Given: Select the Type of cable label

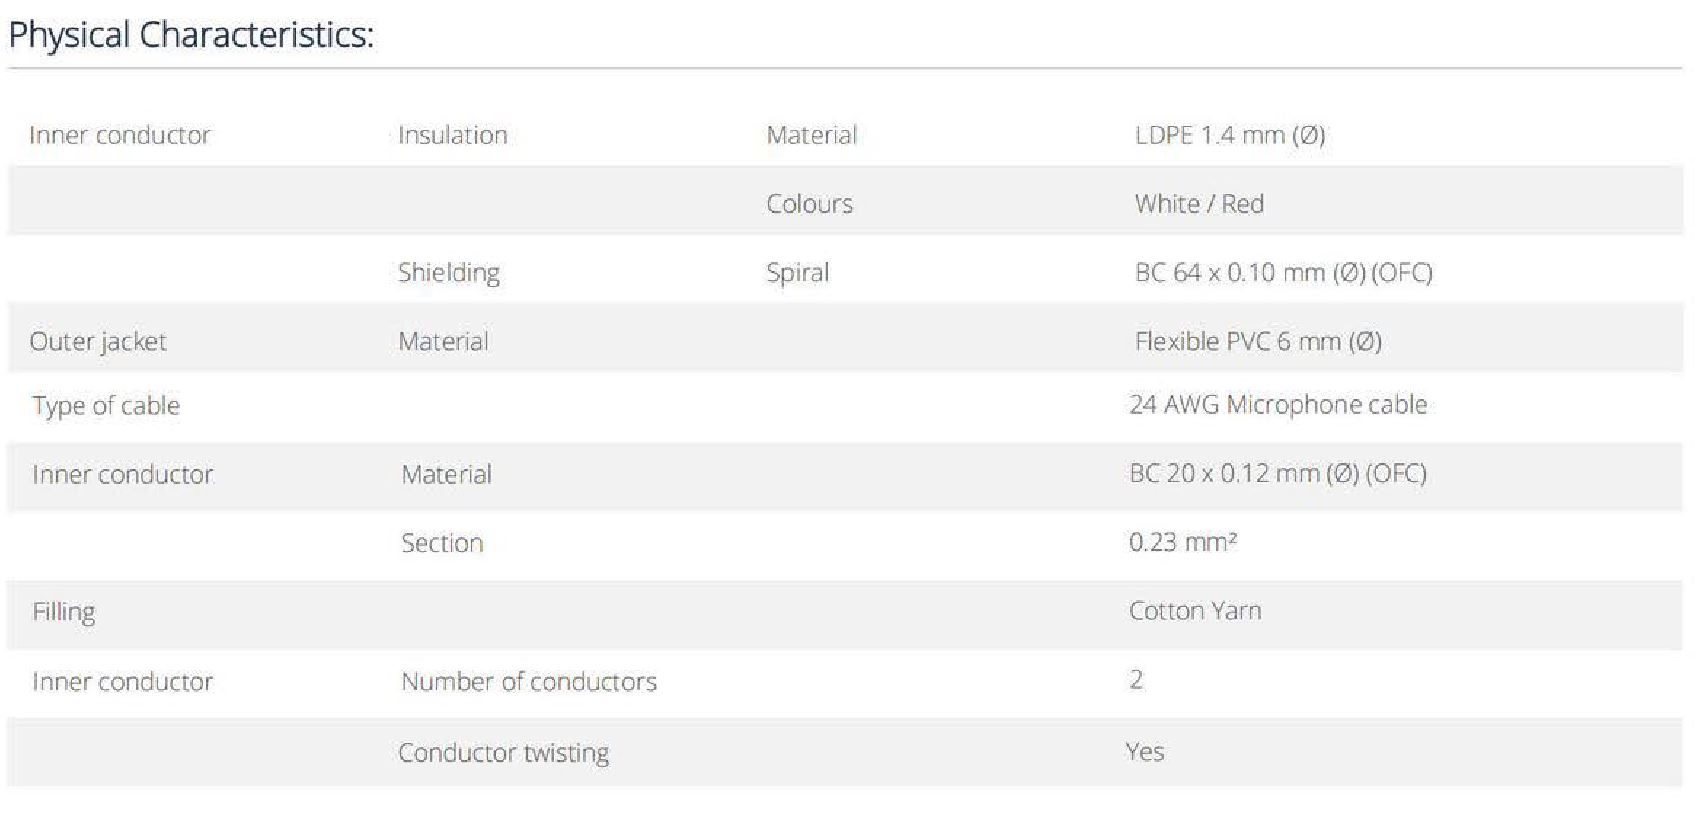Looking at the screenshot, I should tap(106, 406).
